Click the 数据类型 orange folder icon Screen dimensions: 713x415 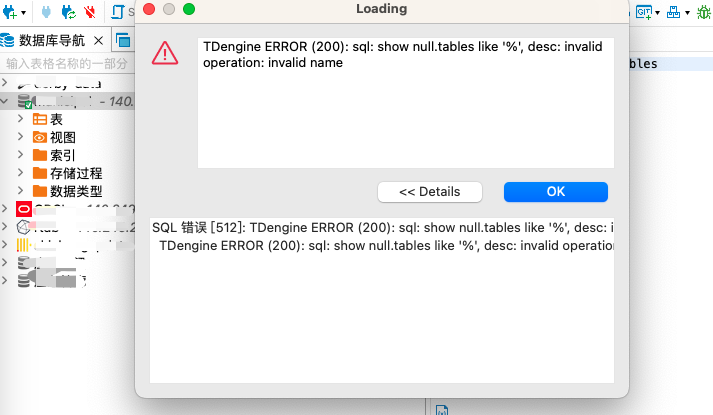40,191
